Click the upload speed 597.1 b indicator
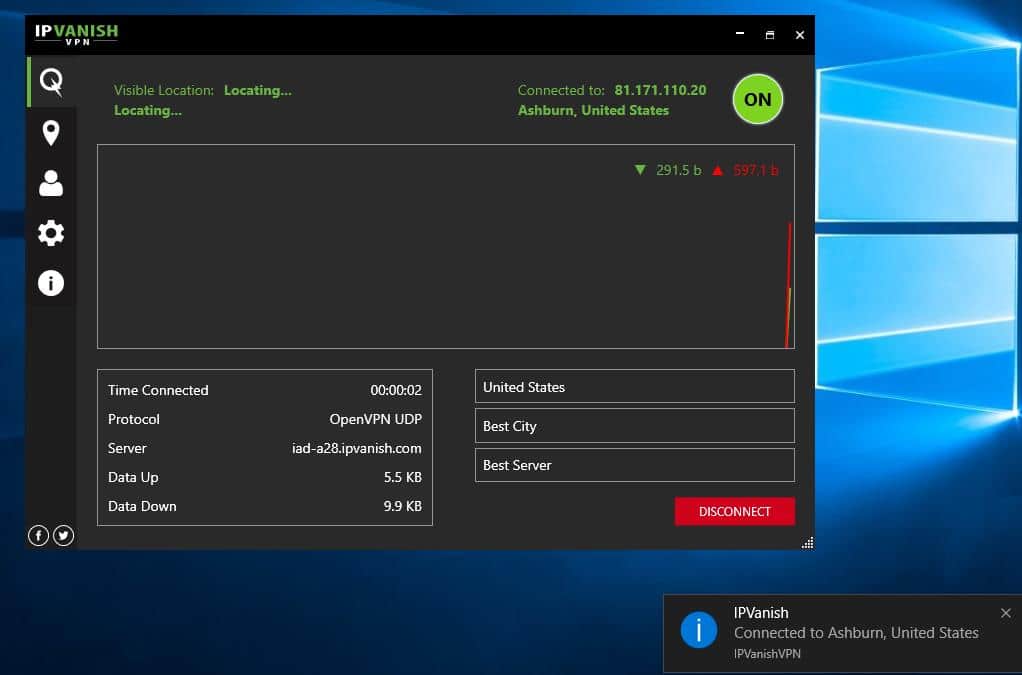Viewport: 1022px width, 675px height. (x=745, y=170)
